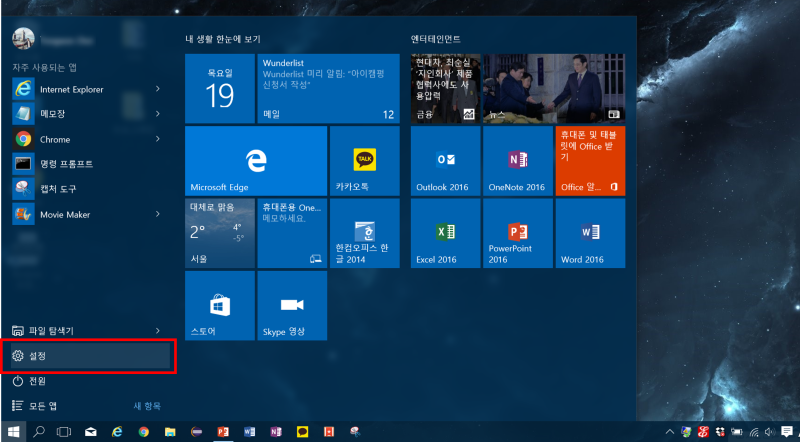This screenshot has height=442, width=800.
Task: Expand Movie Maker jump list arrow
Action: 158,214
